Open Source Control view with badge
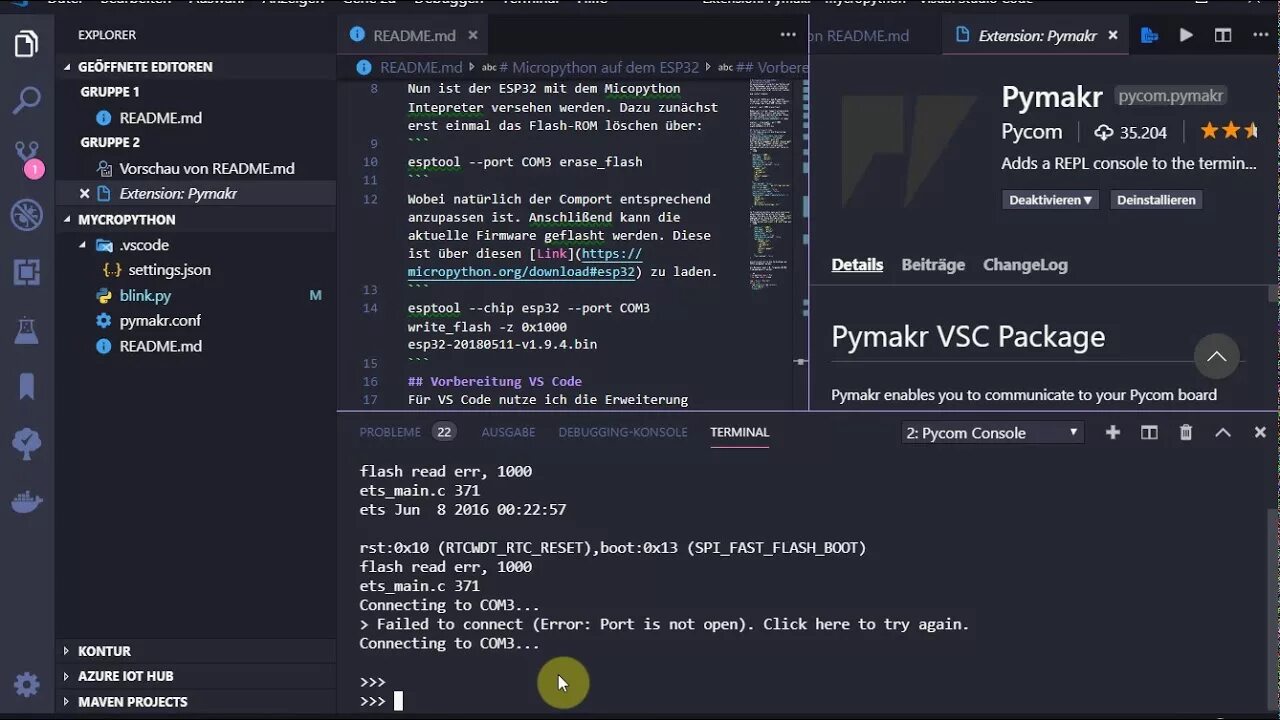Screen dimensions: 1280x720 click(x=27, y=158)
